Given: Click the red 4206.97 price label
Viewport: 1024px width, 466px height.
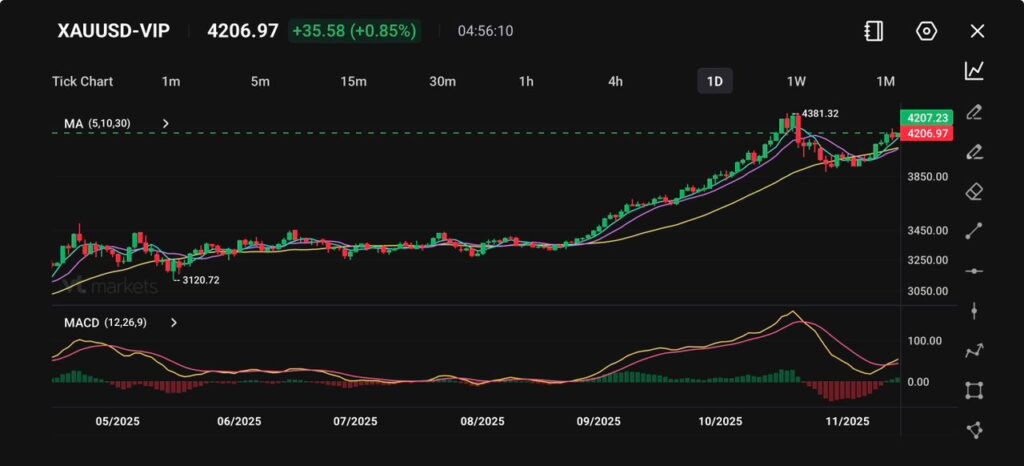Looking at the screenshot, I should click(x=926, y=133).
